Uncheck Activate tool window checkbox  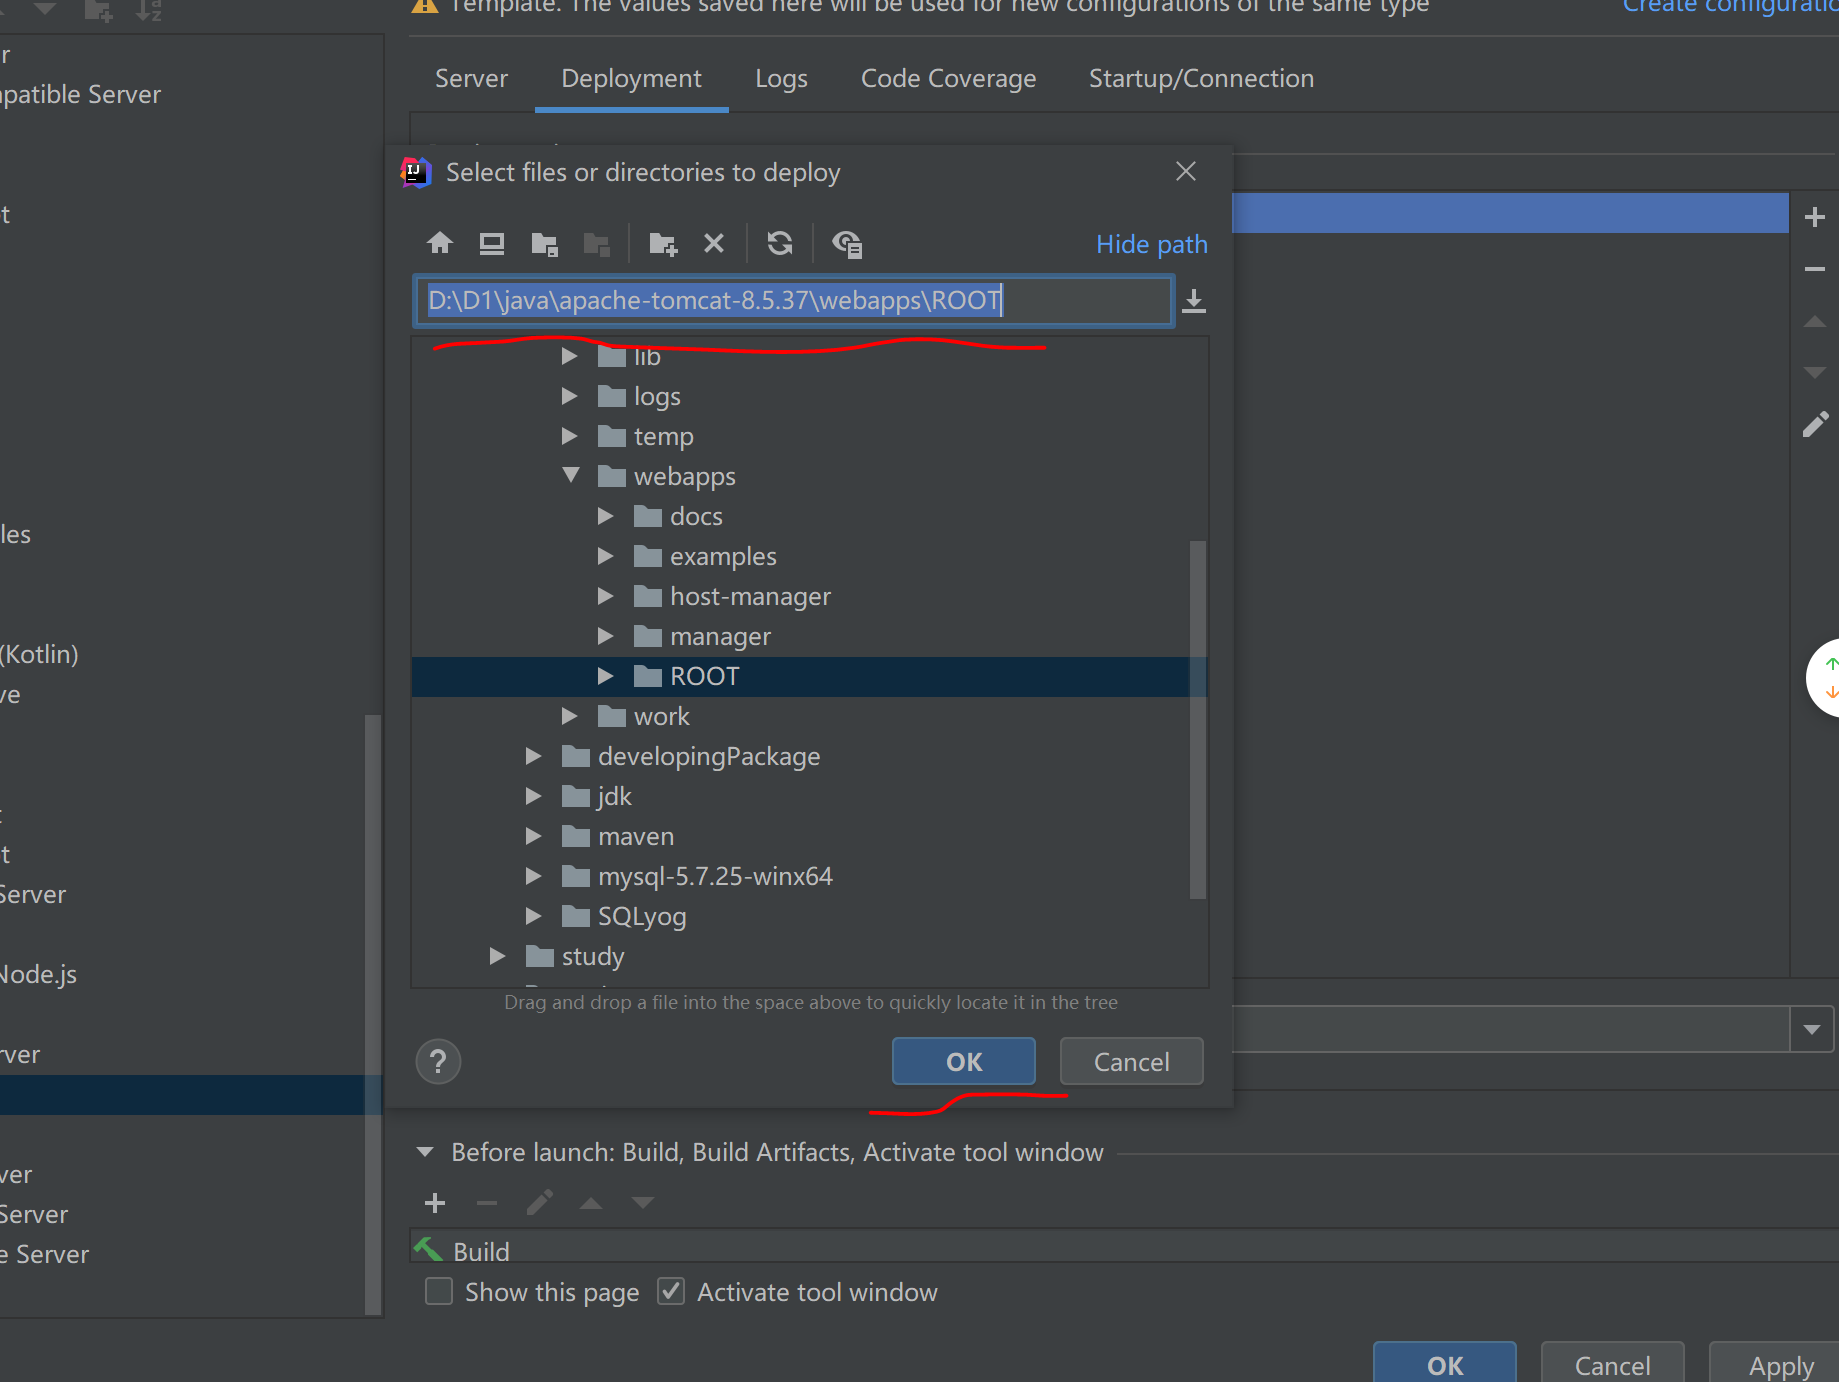671,1291
